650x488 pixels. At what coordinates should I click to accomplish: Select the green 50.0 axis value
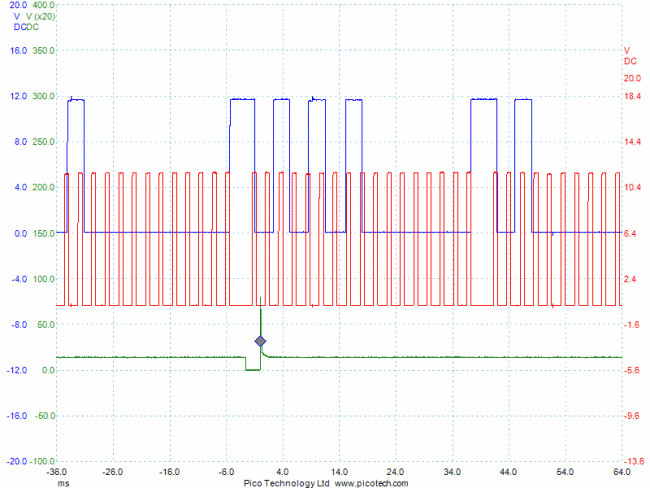point(45,325)
